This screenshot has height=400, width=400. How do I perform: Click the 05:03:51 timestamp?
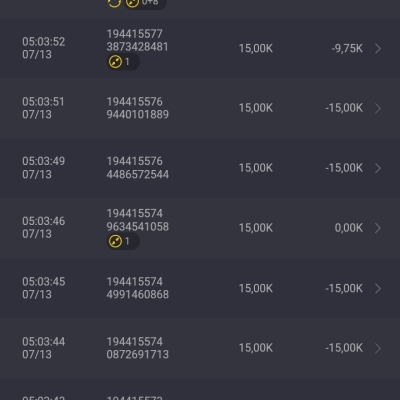[43, 108]
